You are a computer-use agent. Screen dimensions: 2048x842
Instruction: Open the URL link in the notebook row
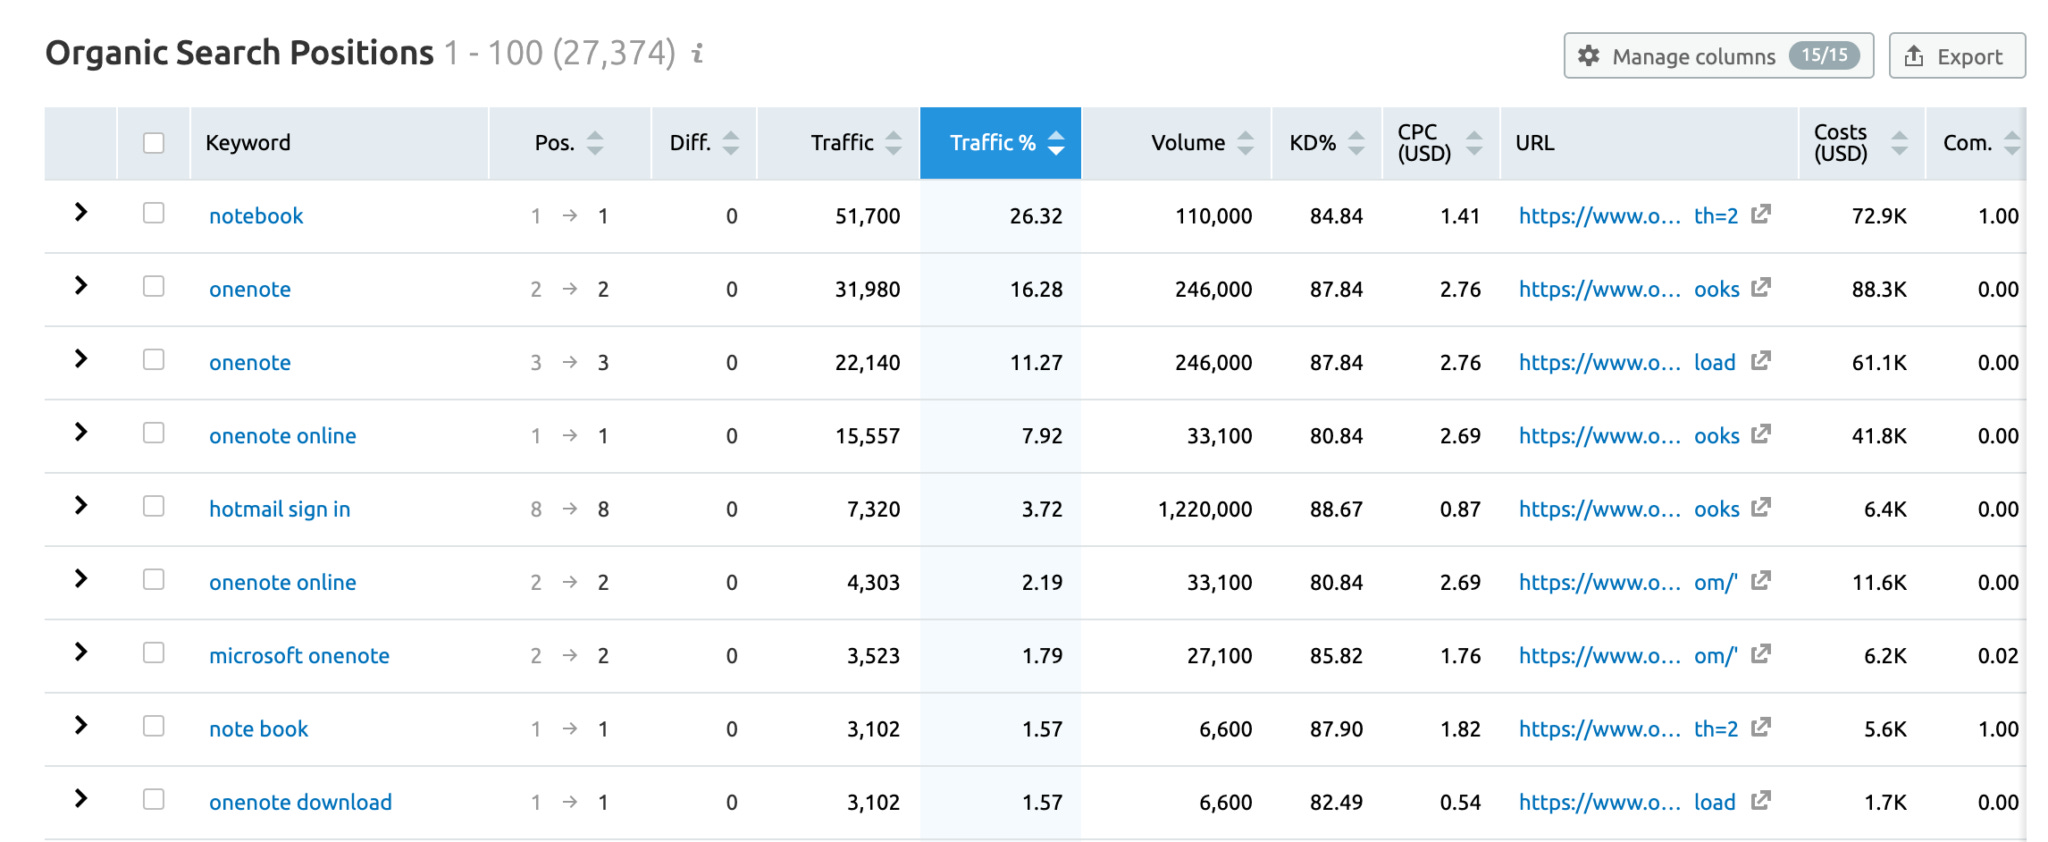(1628, 216)
